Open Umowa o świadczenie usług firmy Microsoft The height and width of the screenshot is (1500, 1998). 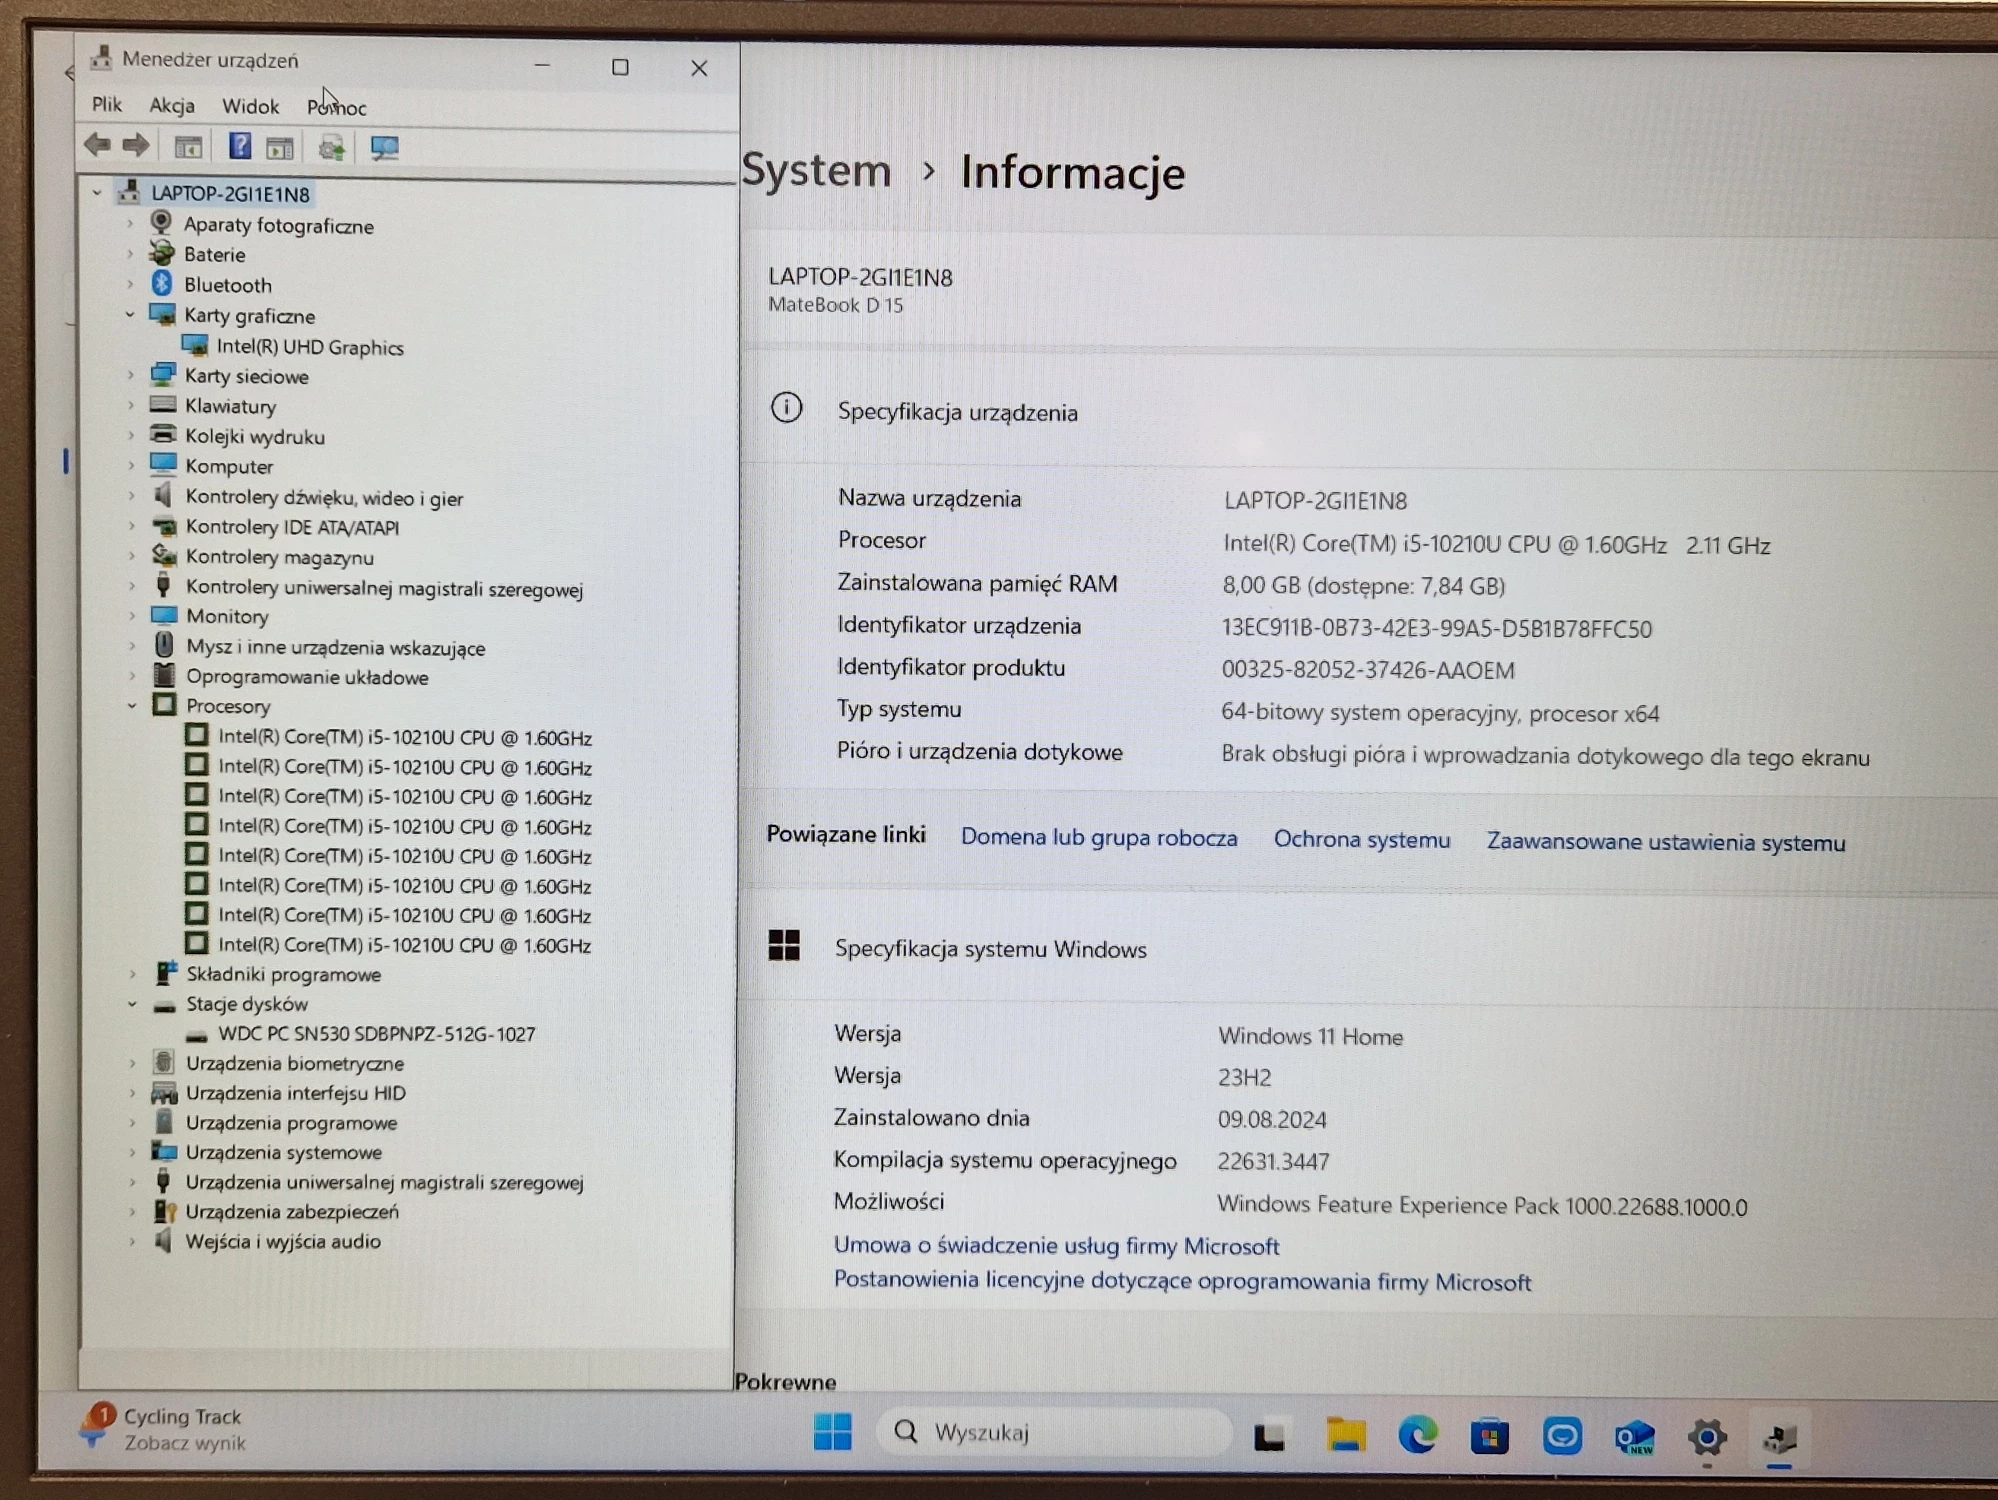(x=1056, y=1245)
